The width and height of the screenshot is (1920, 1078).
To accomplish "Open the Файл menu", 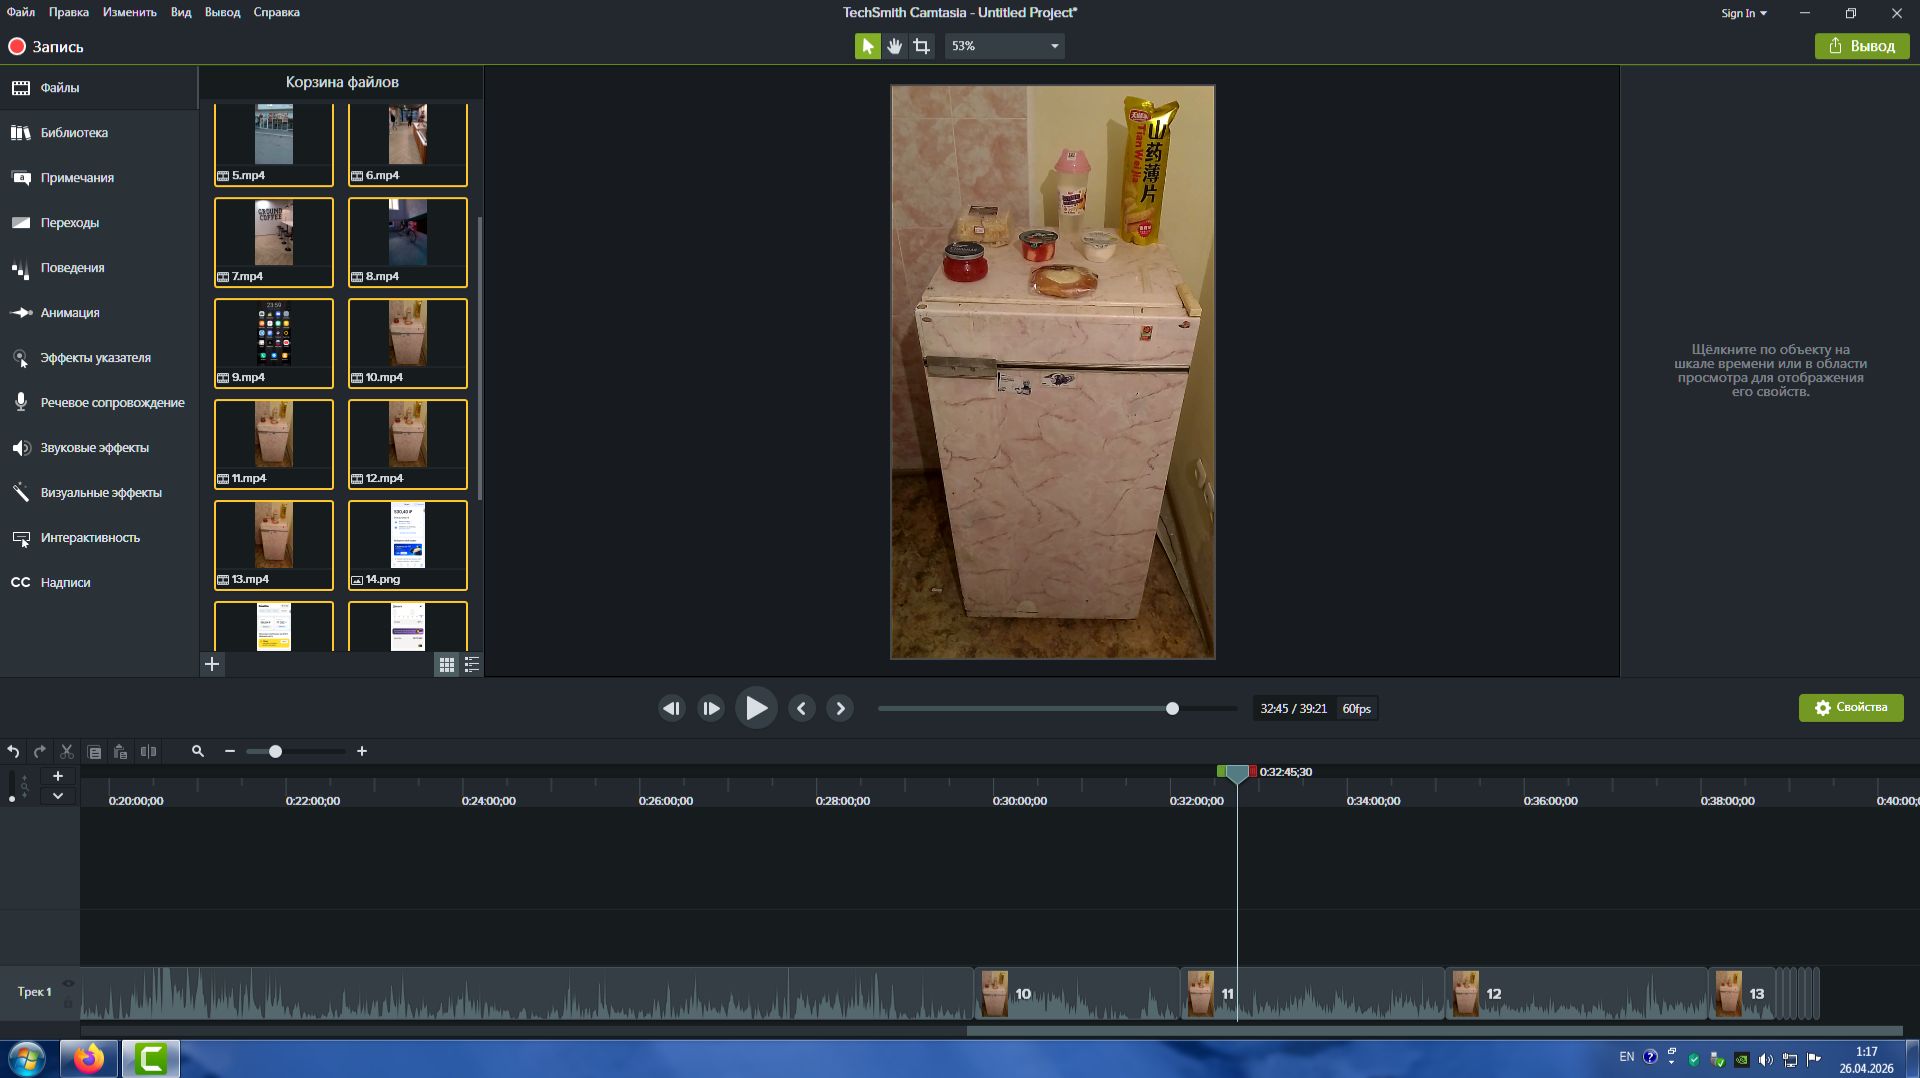I will point(21,12).
